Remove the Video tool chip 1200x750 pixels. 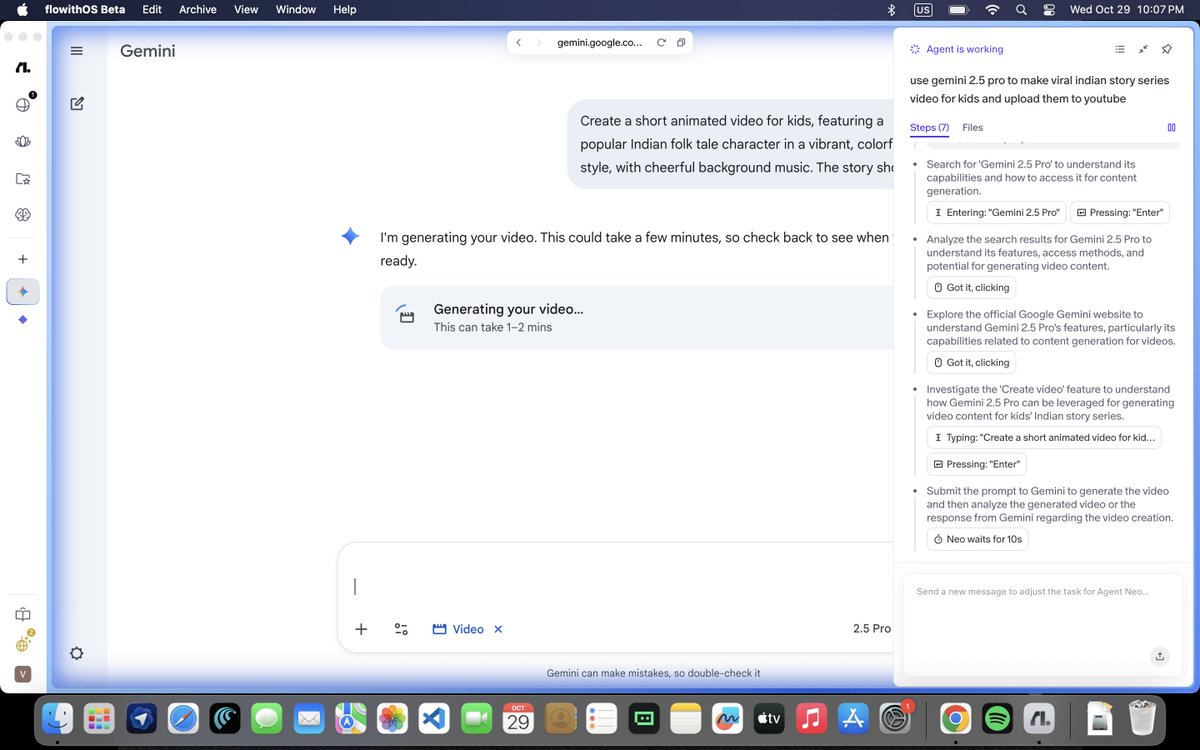(x=498, y=629)
